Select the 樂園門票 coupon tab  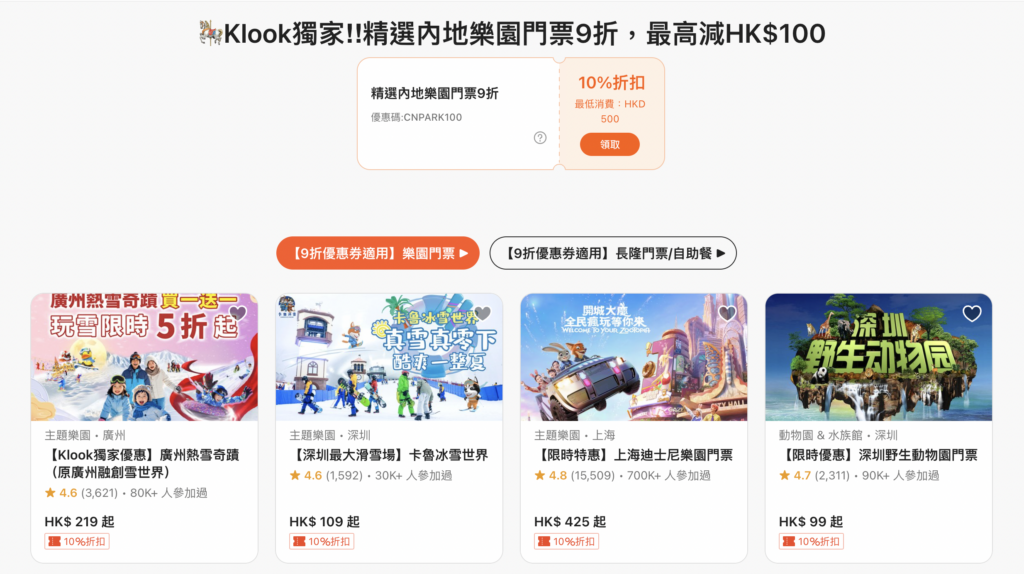pos(377,253)
